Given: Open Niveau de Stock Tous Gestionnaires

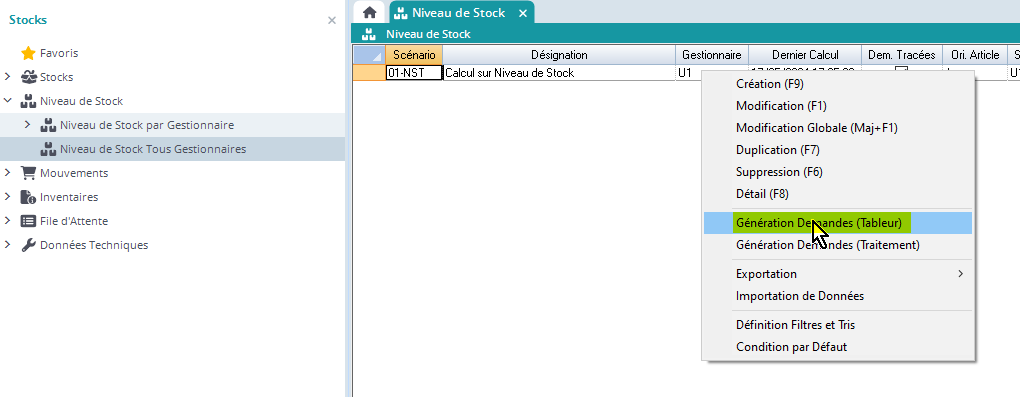Looking at the screenshot, I should point(153,149).
